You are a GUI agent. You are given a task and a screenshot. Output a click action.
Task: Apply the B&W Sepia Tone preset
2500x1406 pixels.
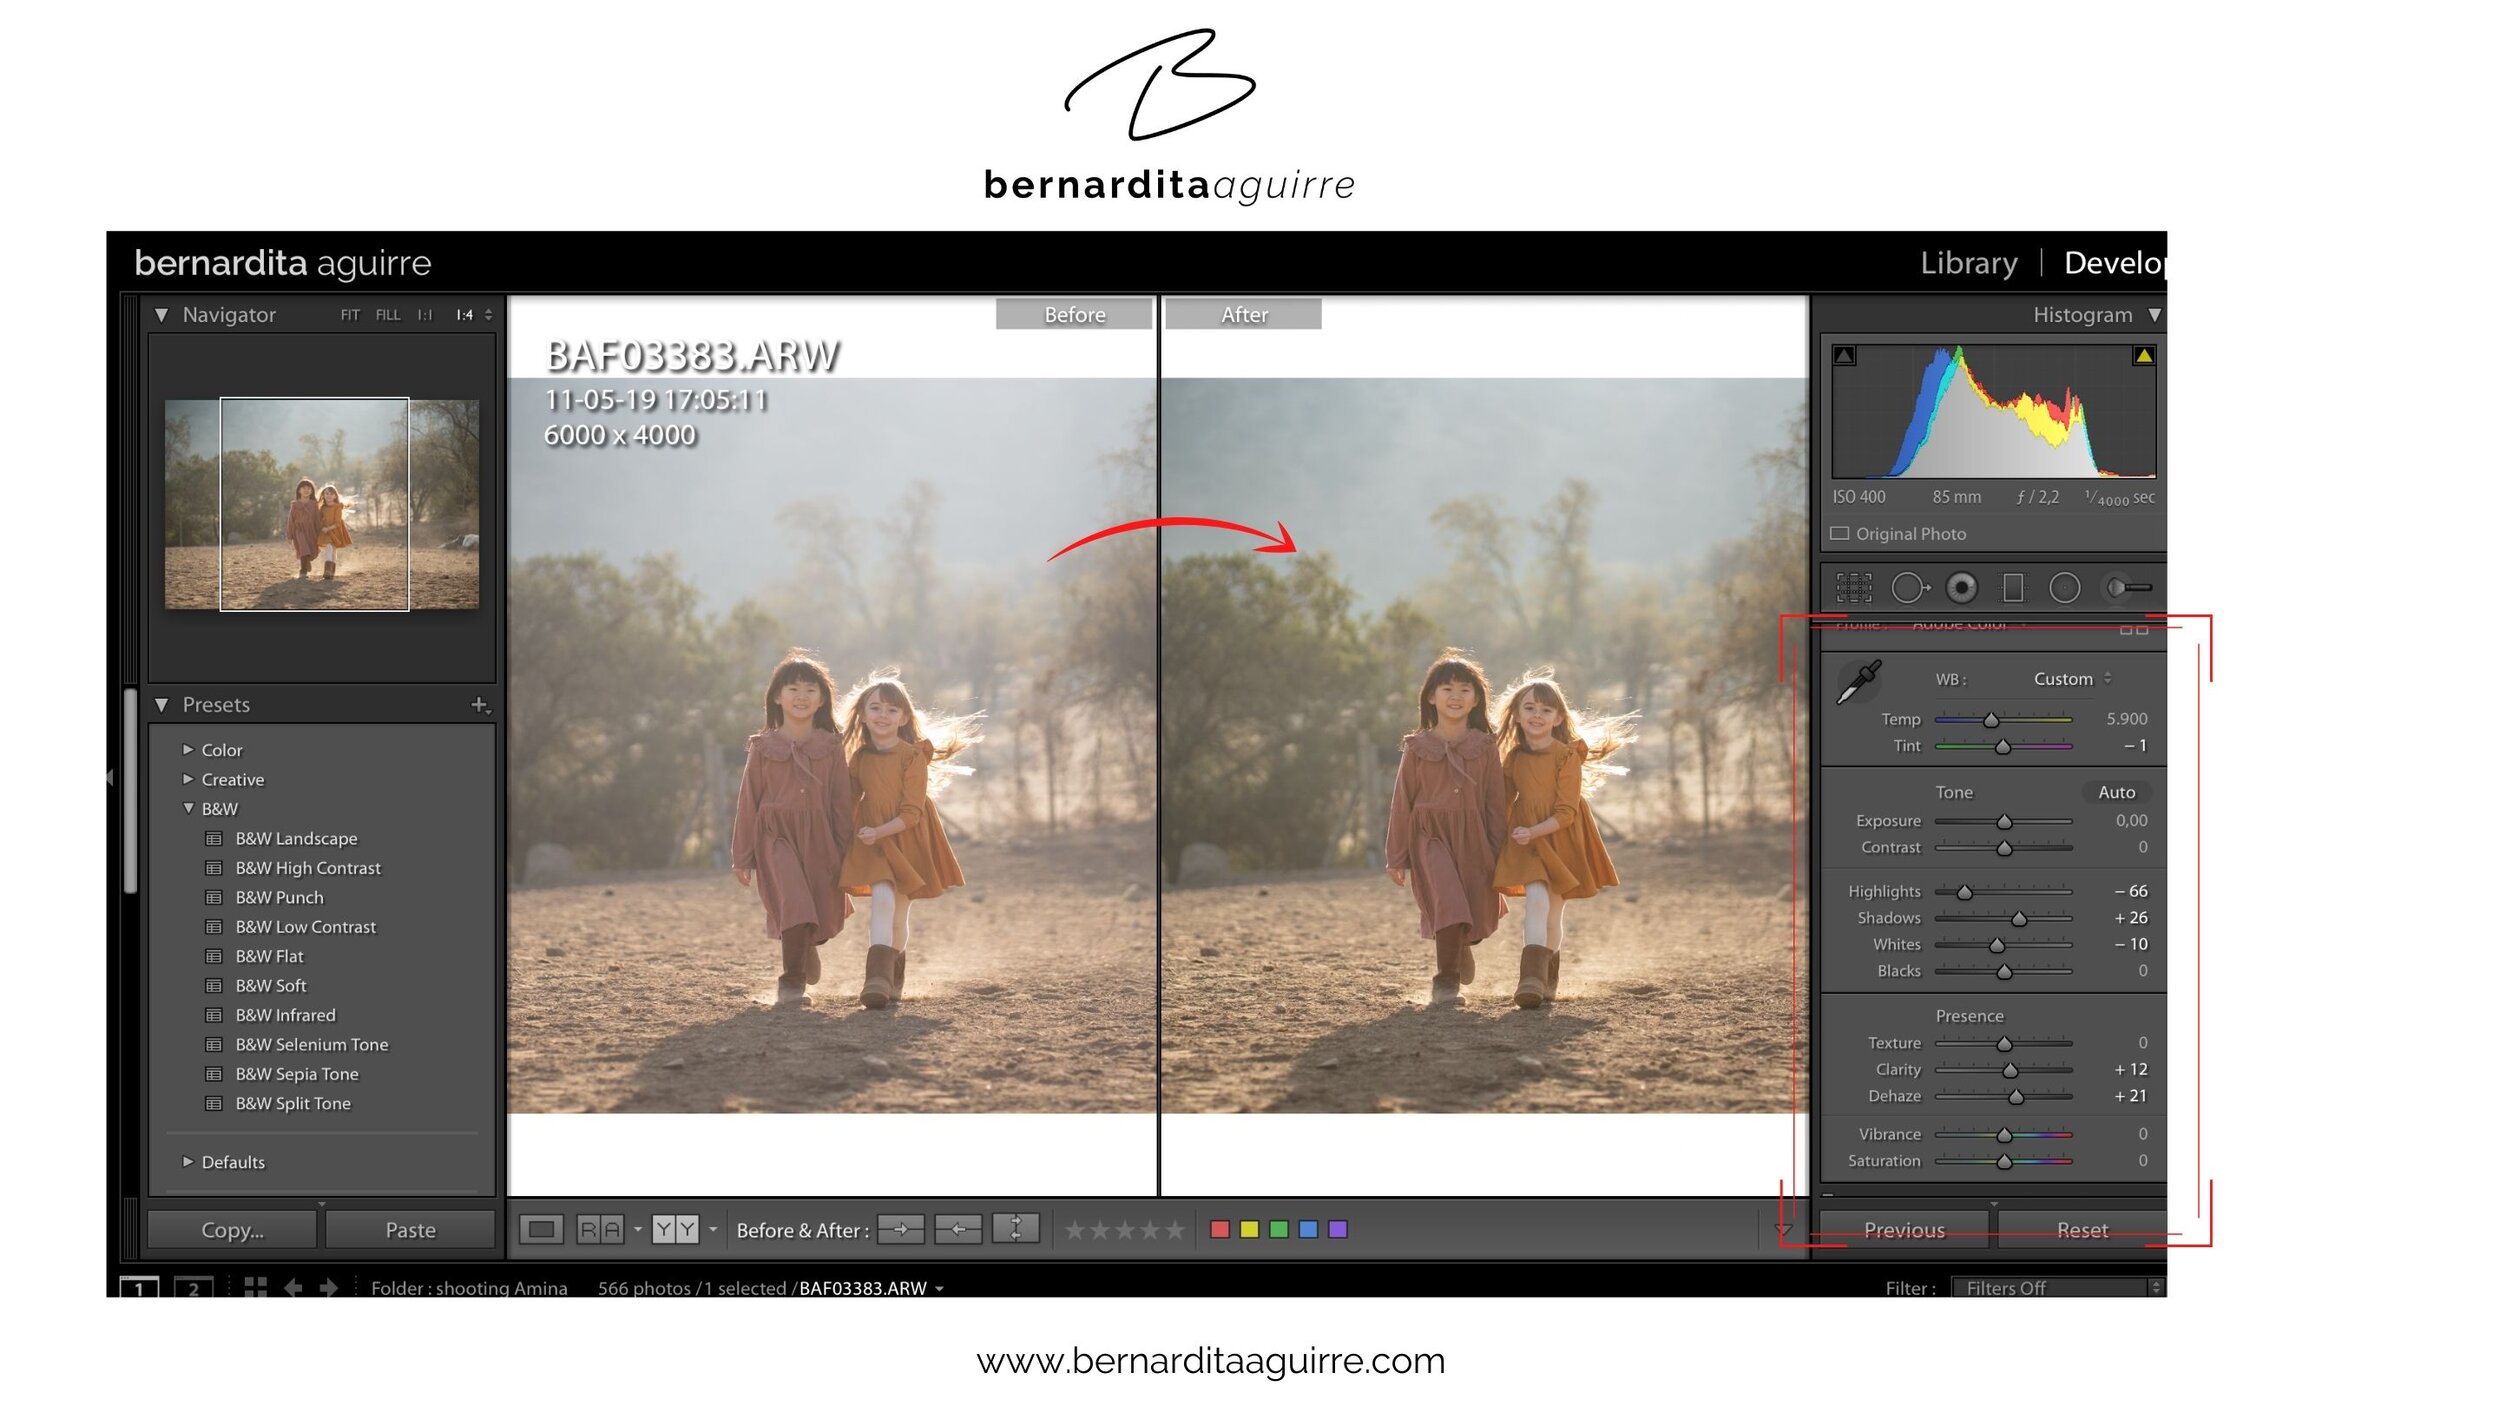[x=296, y=1074]
